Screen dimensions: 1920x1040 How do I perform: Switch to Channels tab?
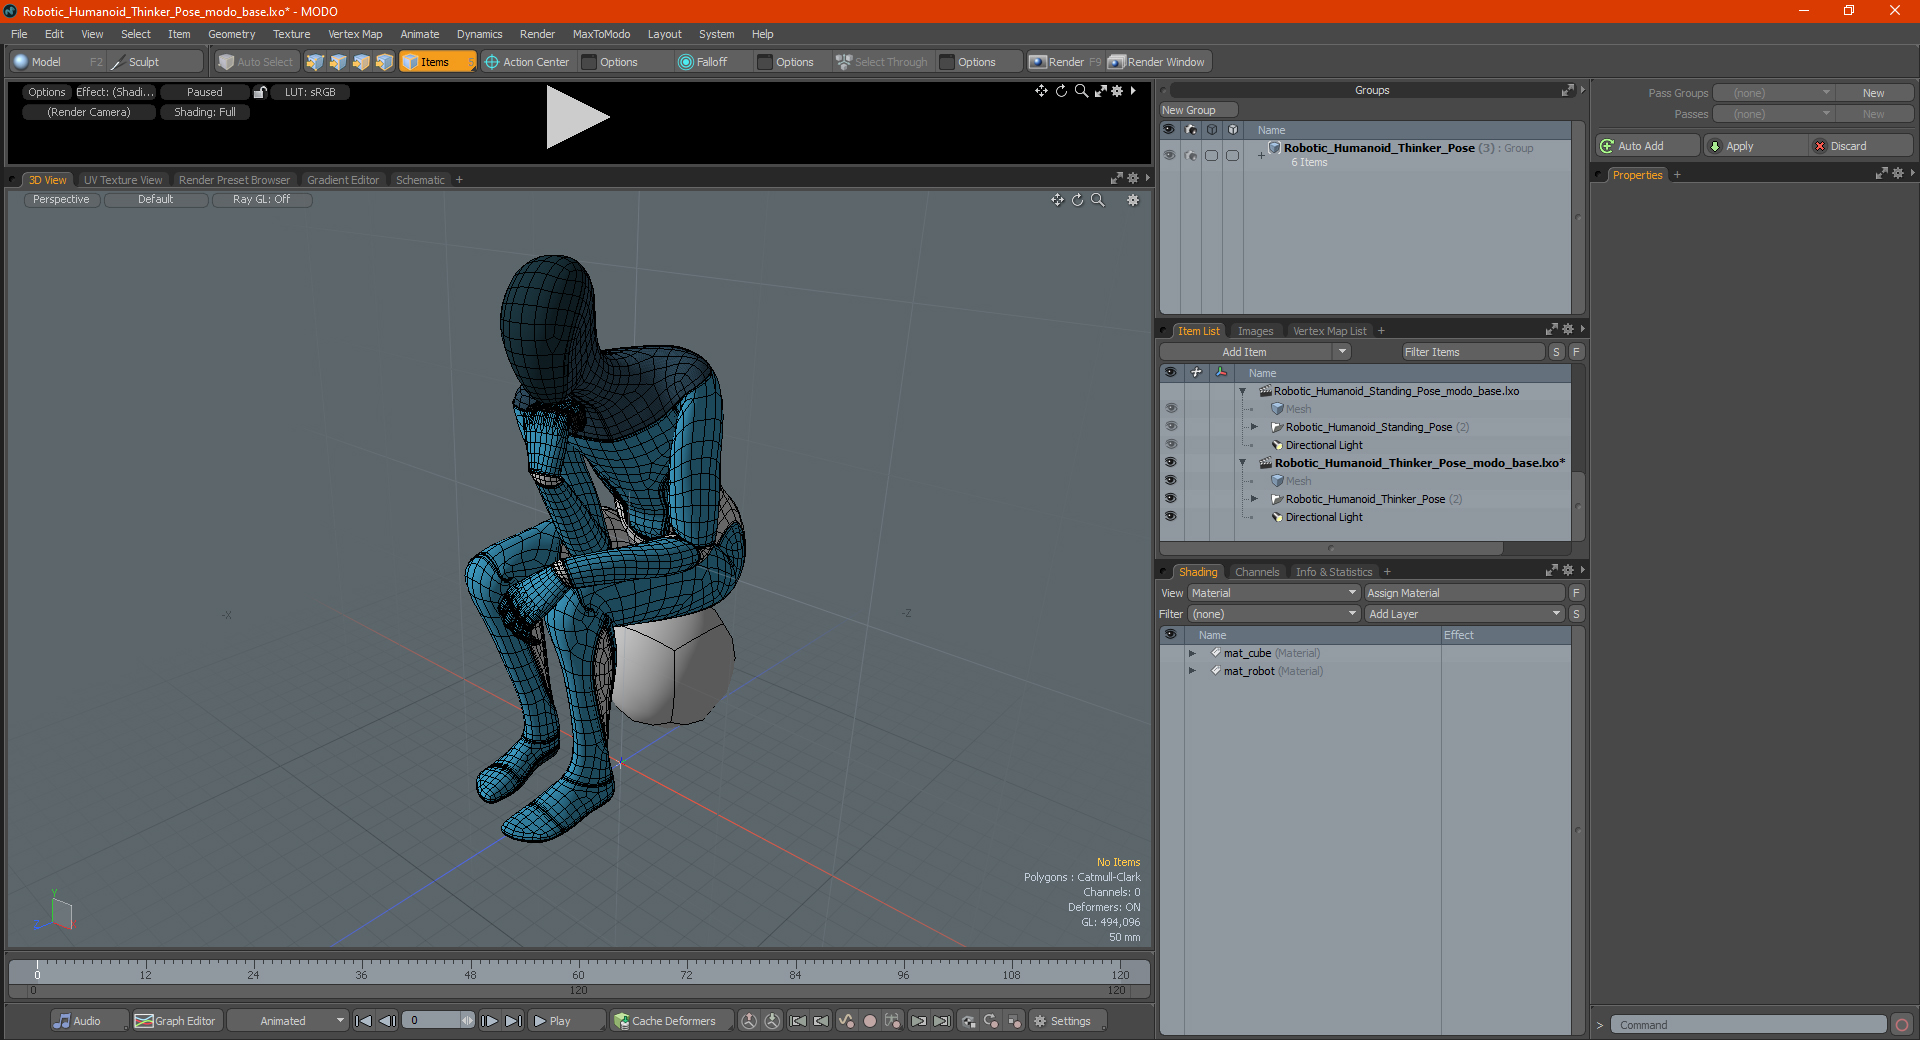(1257, 572)
